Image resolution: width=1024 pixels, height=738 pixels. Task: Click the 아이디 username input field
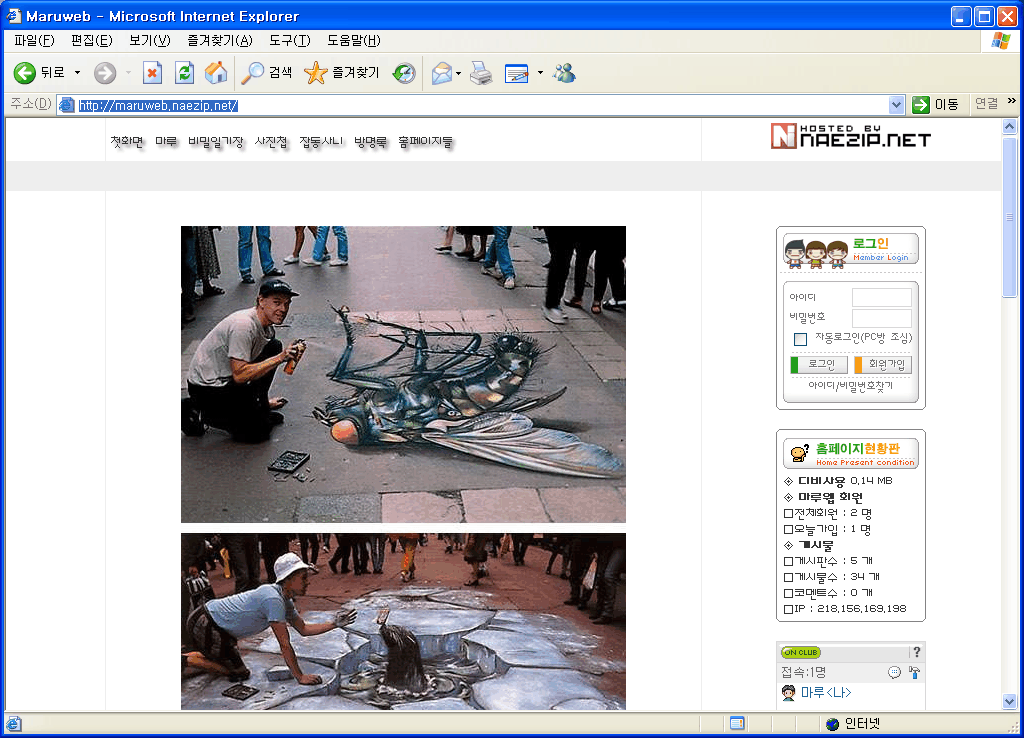click(881, 297)
